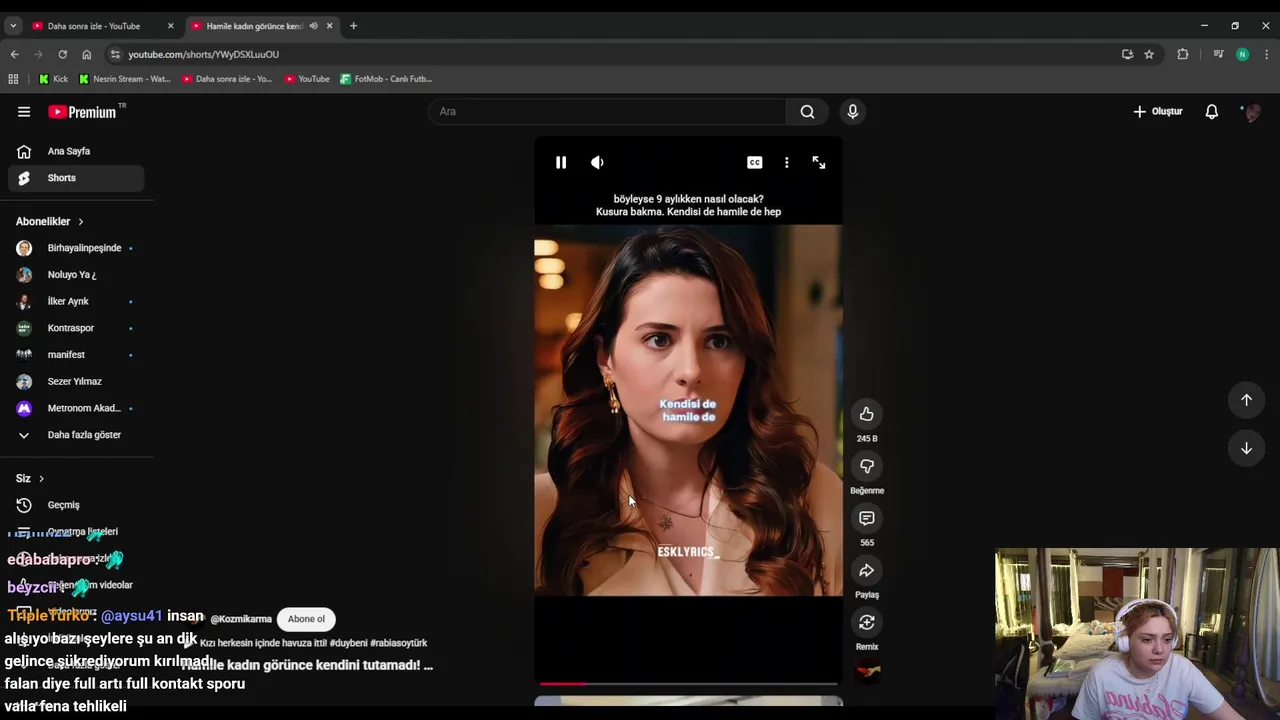
Task: Open Kick bookmark
Action: pos(54,79)
